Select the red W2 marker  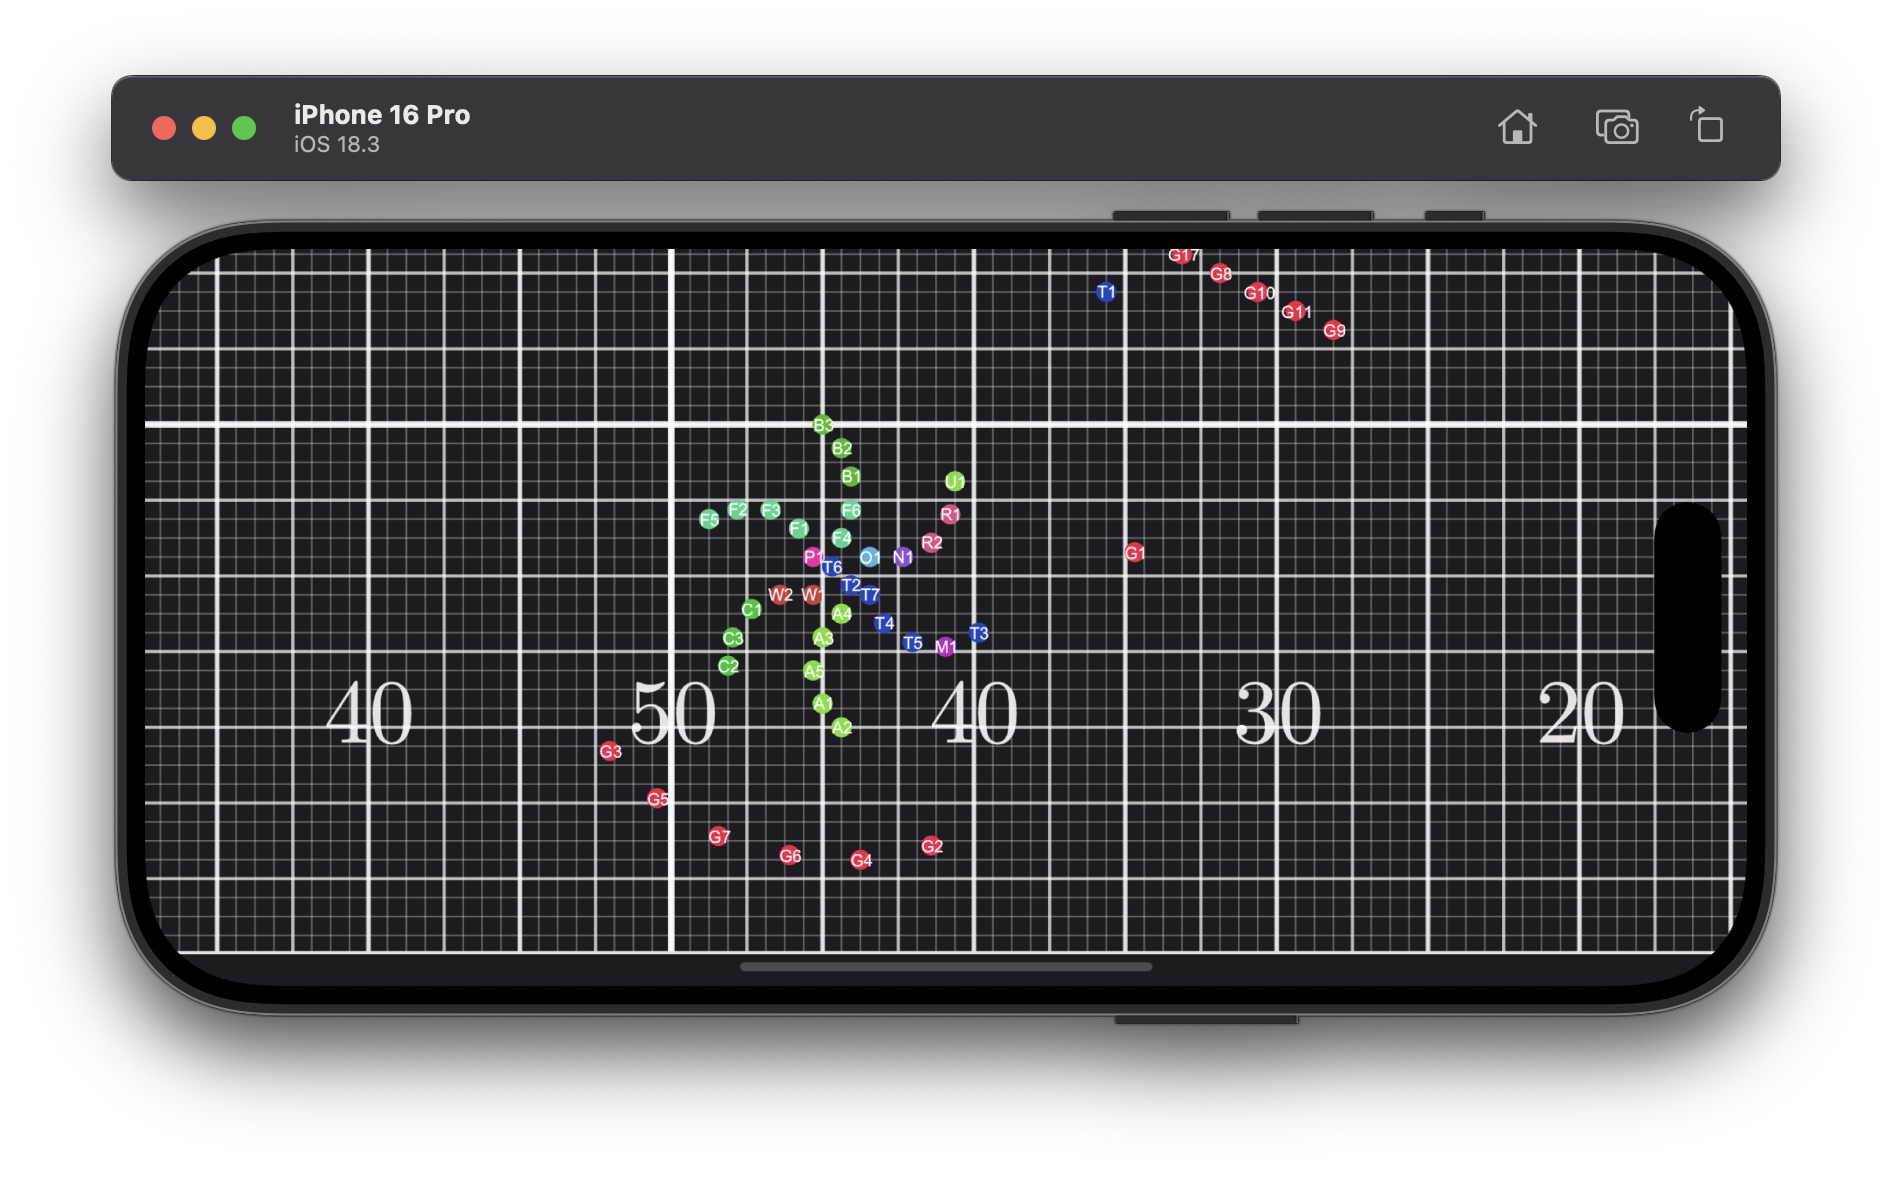[x=780, y=595]
